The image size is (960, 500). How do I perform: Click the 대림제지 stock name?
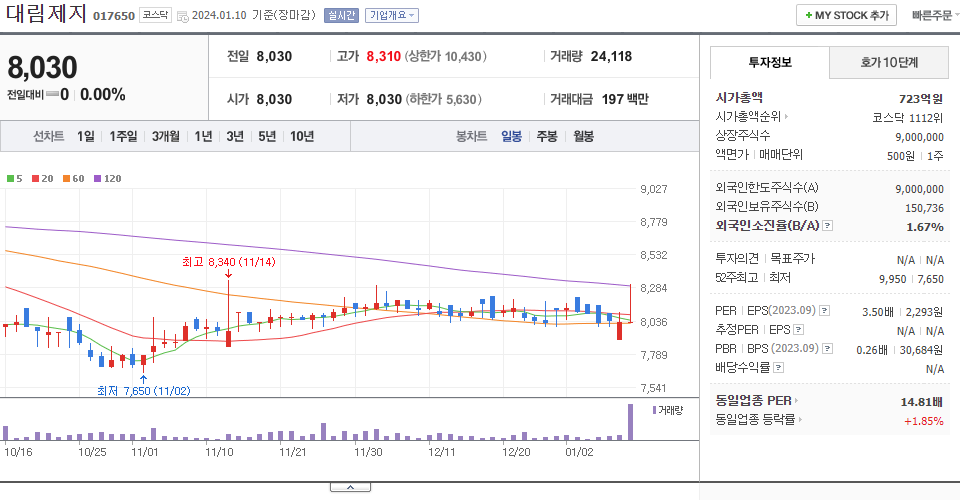tap(47, 13)
